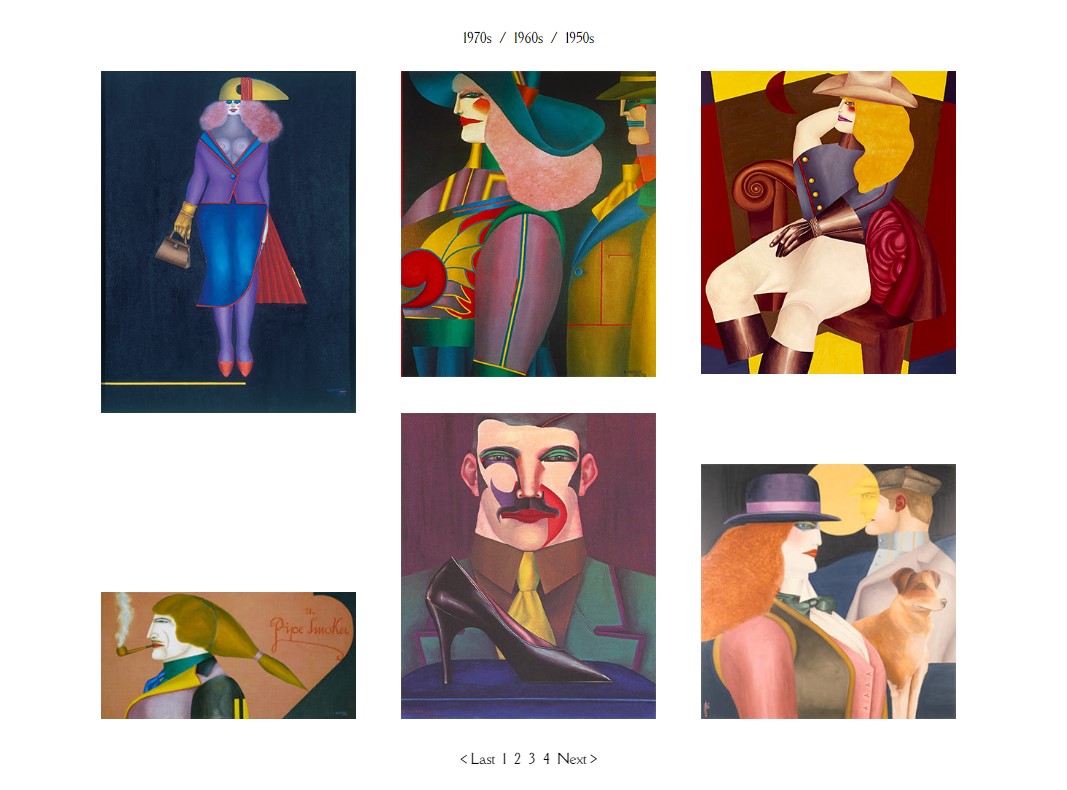Open the mustached man with high-heel painting
Viewport: 1067px width, 790px height.
point(528,566)
